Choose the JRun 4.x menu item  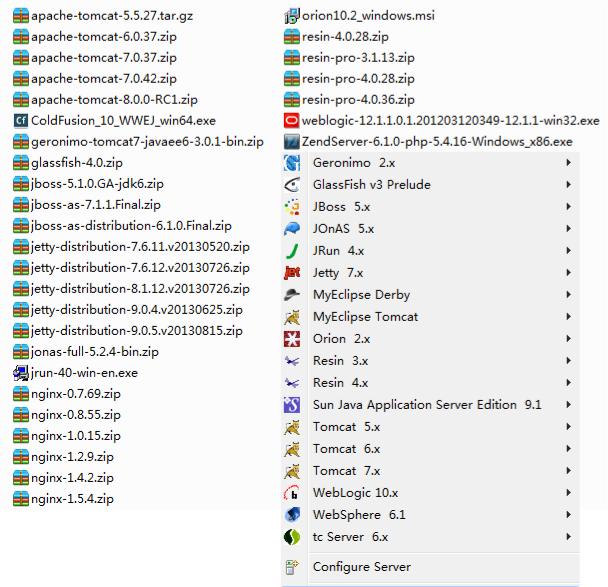pyautogui.click(x=338, y=251)
